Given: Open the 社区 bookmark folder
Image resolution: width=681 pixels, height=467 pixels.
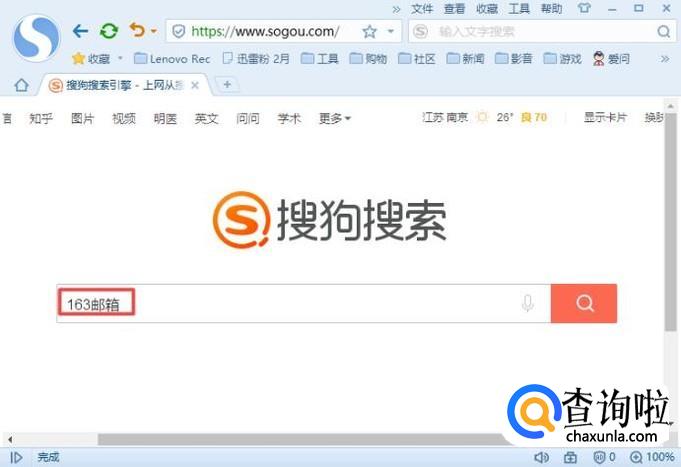Looking at the screenshot, I should (417, 59).
